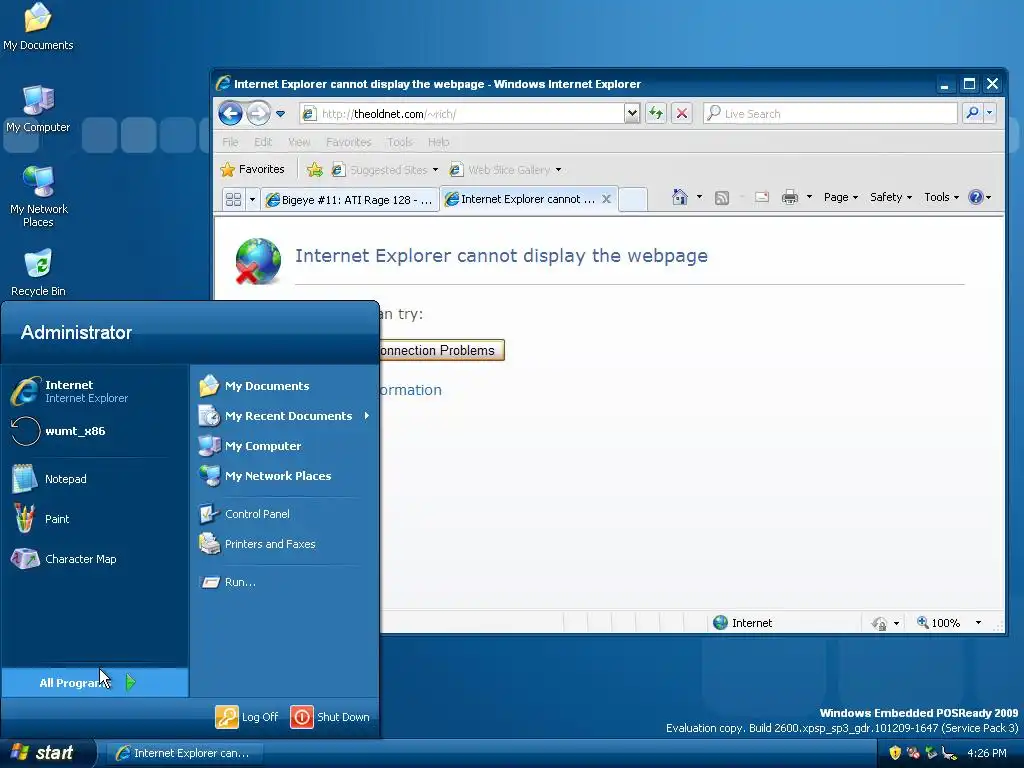Click the Internet zone status bar entry
This screenshot has width=1024, height=768.
[743, 623]
